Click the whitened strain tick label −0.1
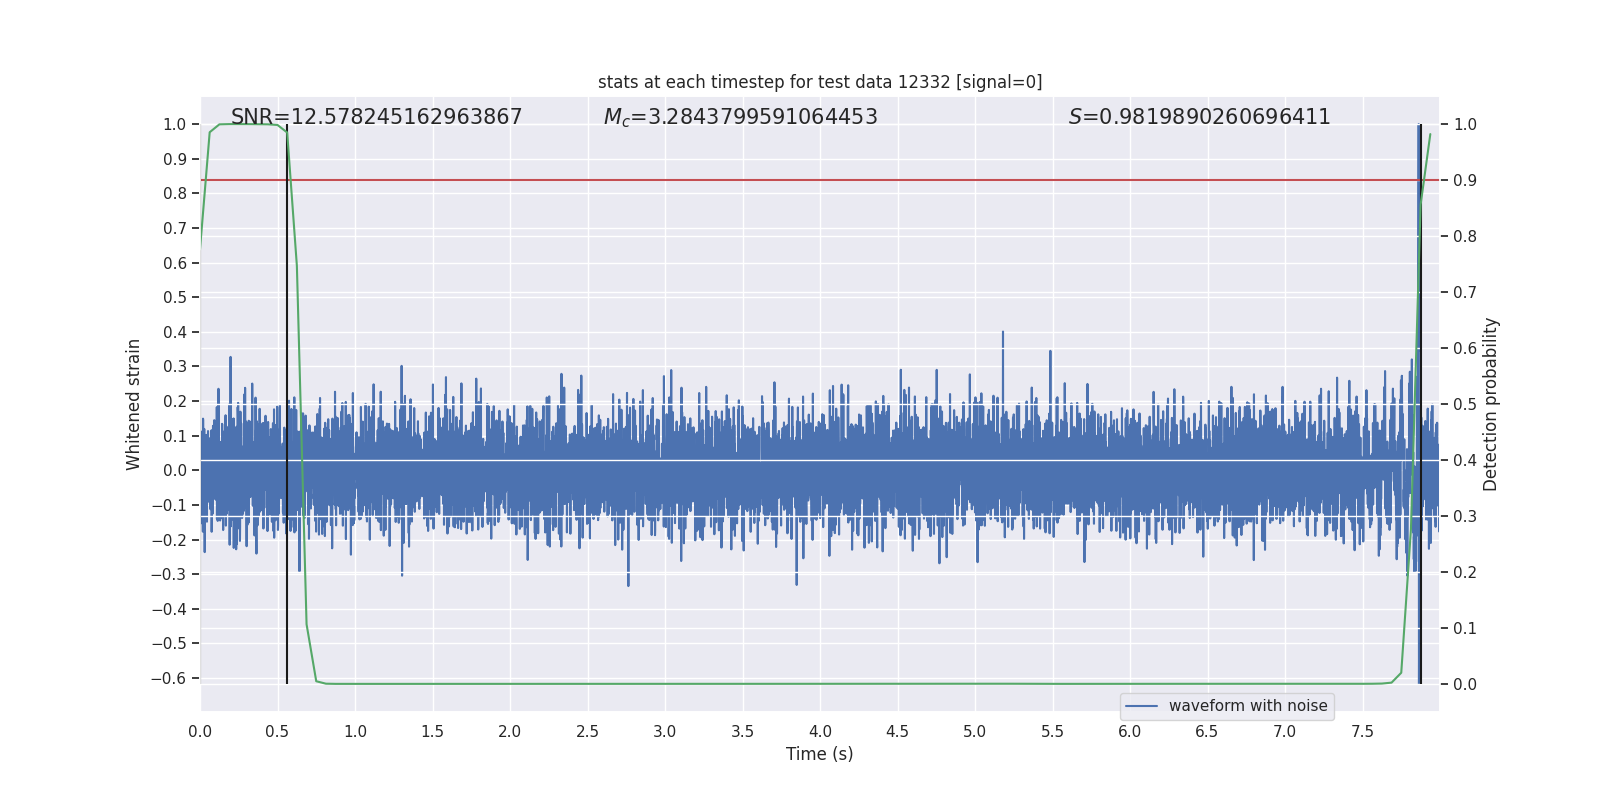 169,505
